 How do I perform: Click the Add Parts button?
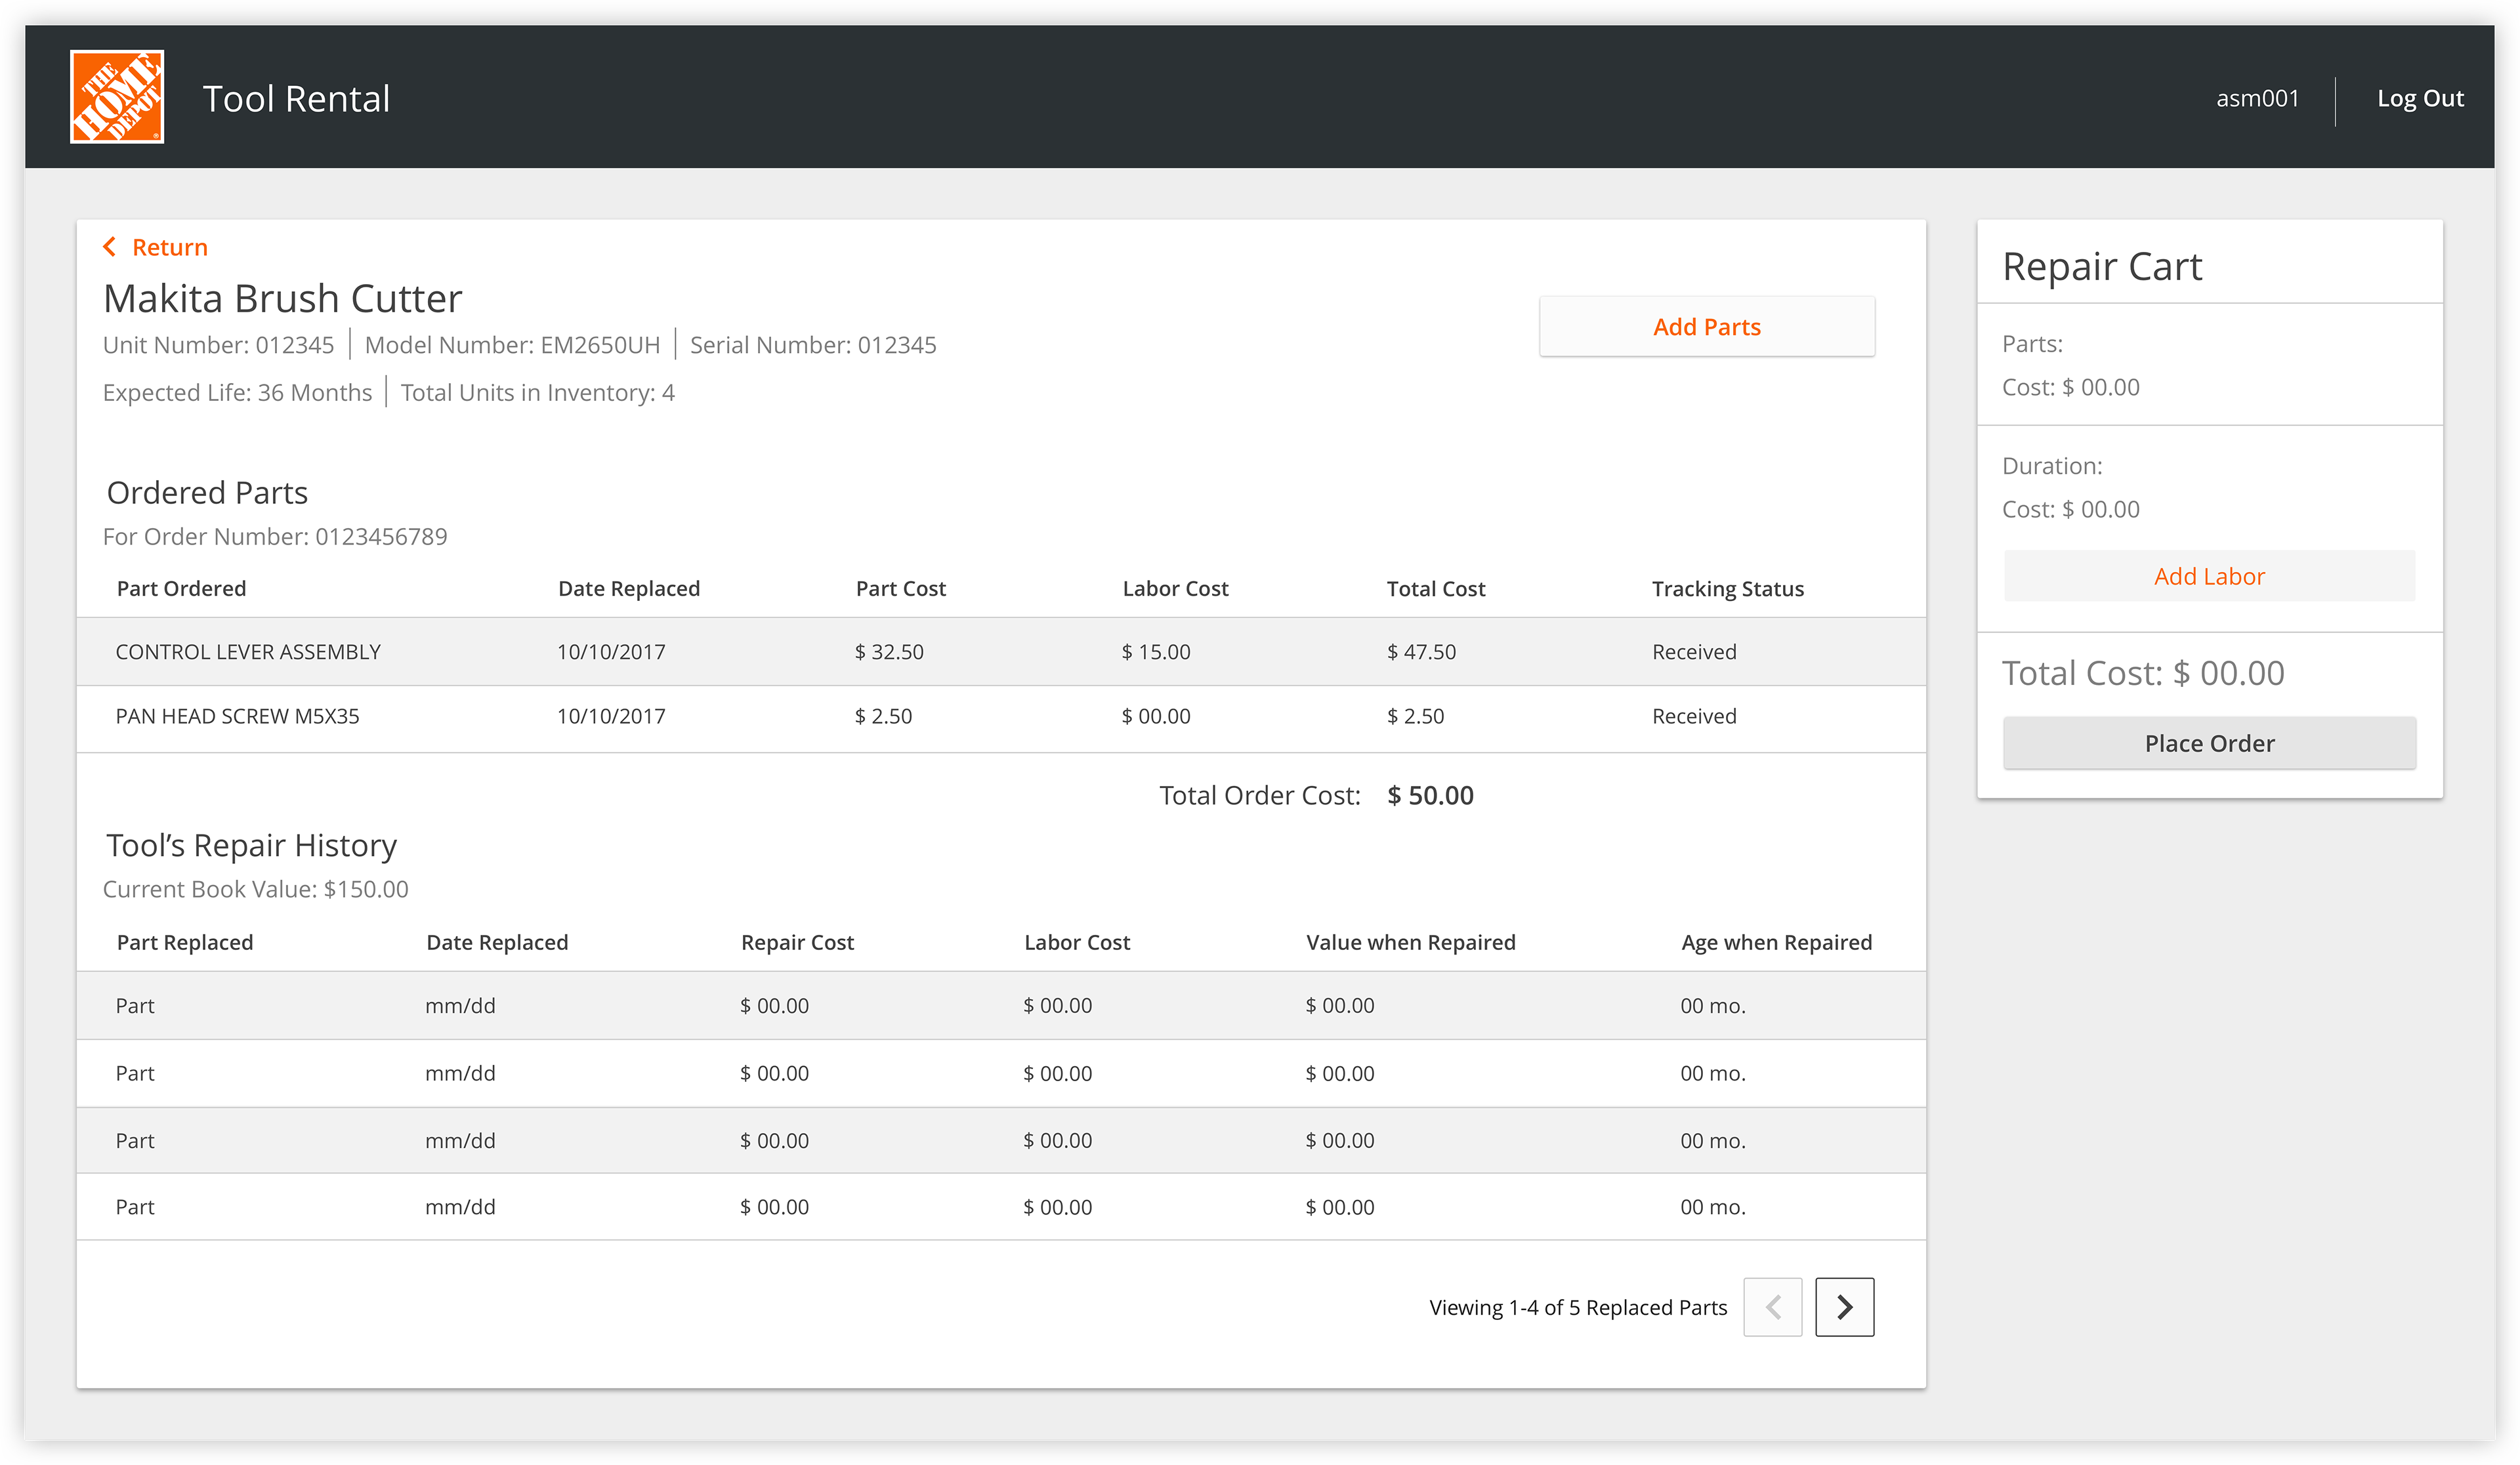(1706, 327)
